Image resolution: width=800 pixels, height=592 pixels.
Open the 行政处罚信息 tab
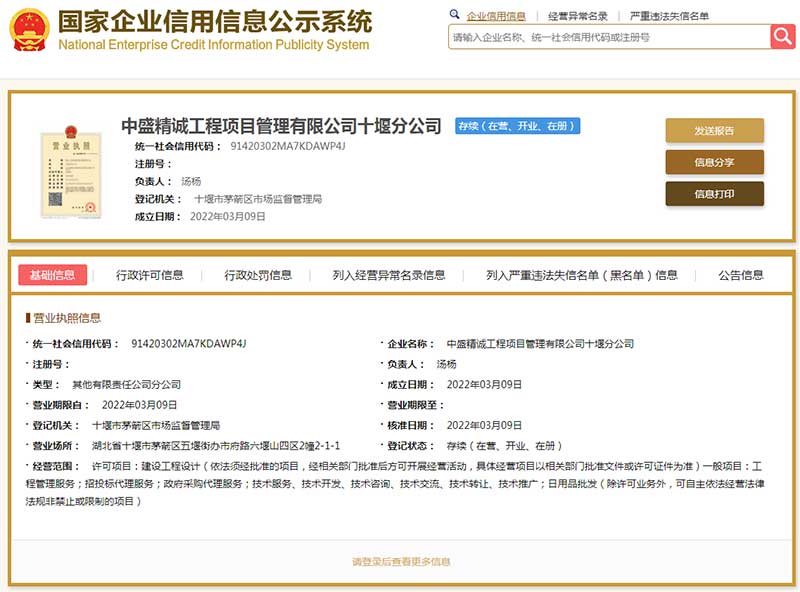pos(258,275)
